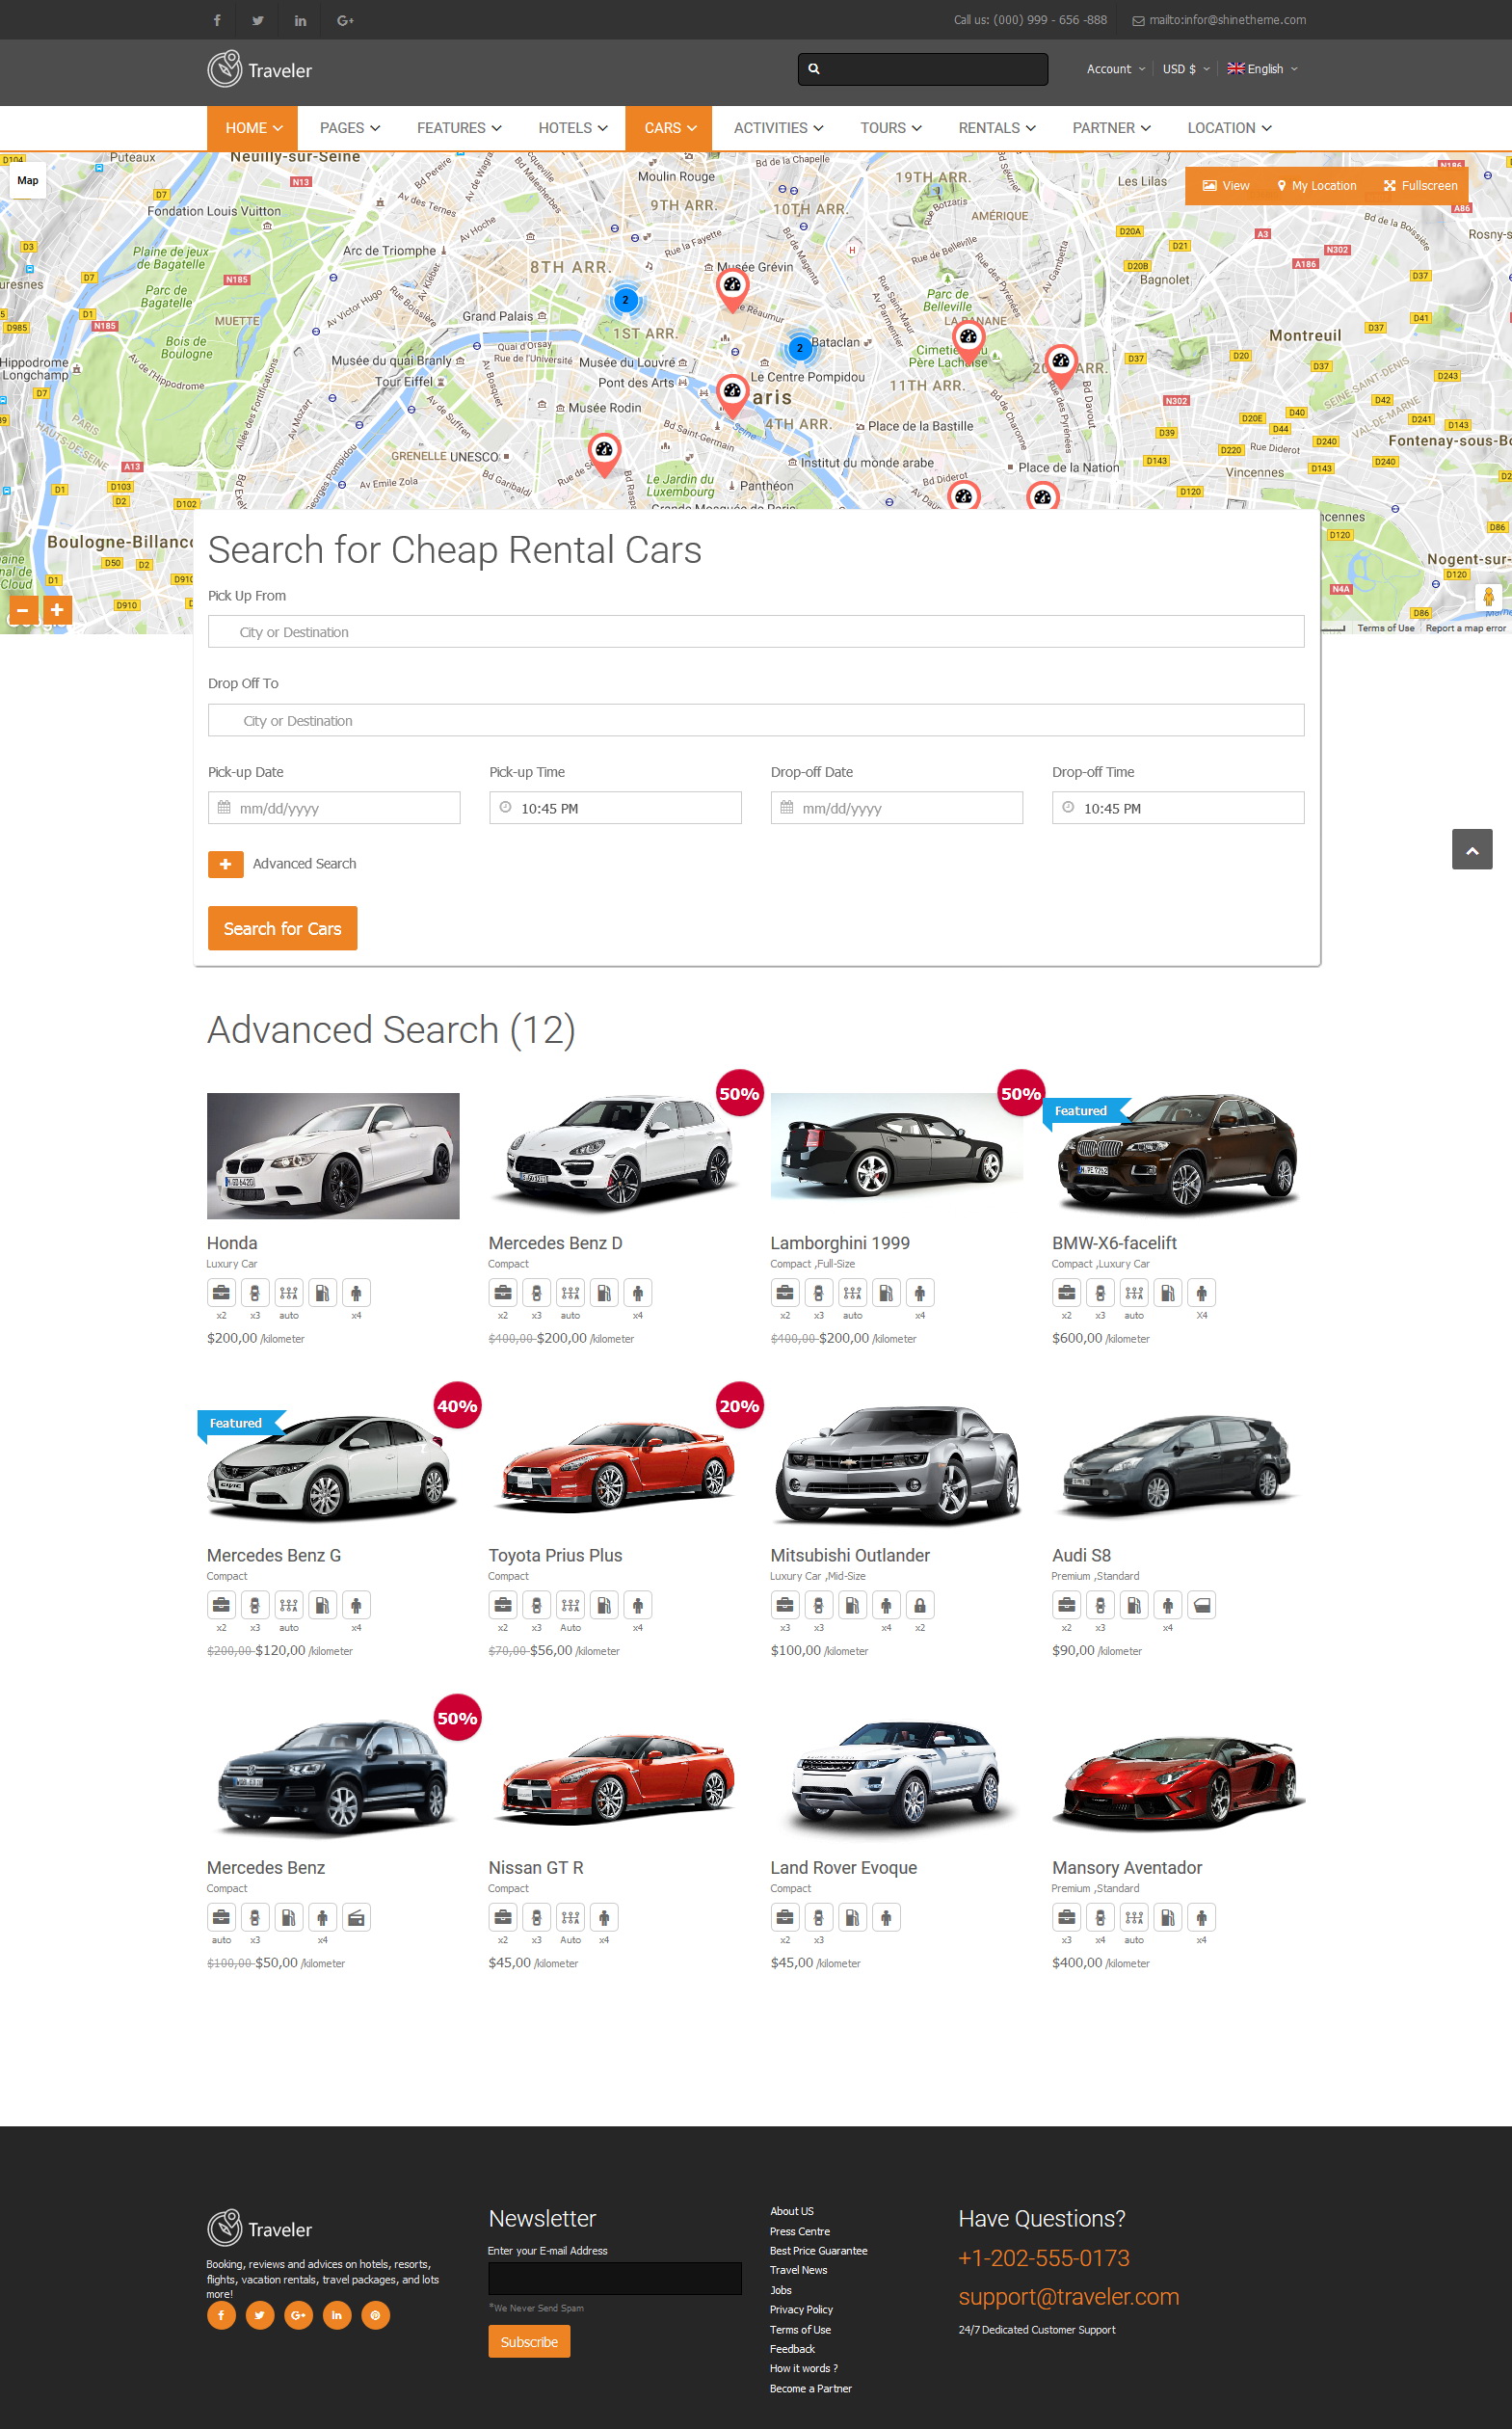Open the Toyota Prius Plus car thumbnail
Viewport: 1512px width, 2429px height.
click(615, 1467)
